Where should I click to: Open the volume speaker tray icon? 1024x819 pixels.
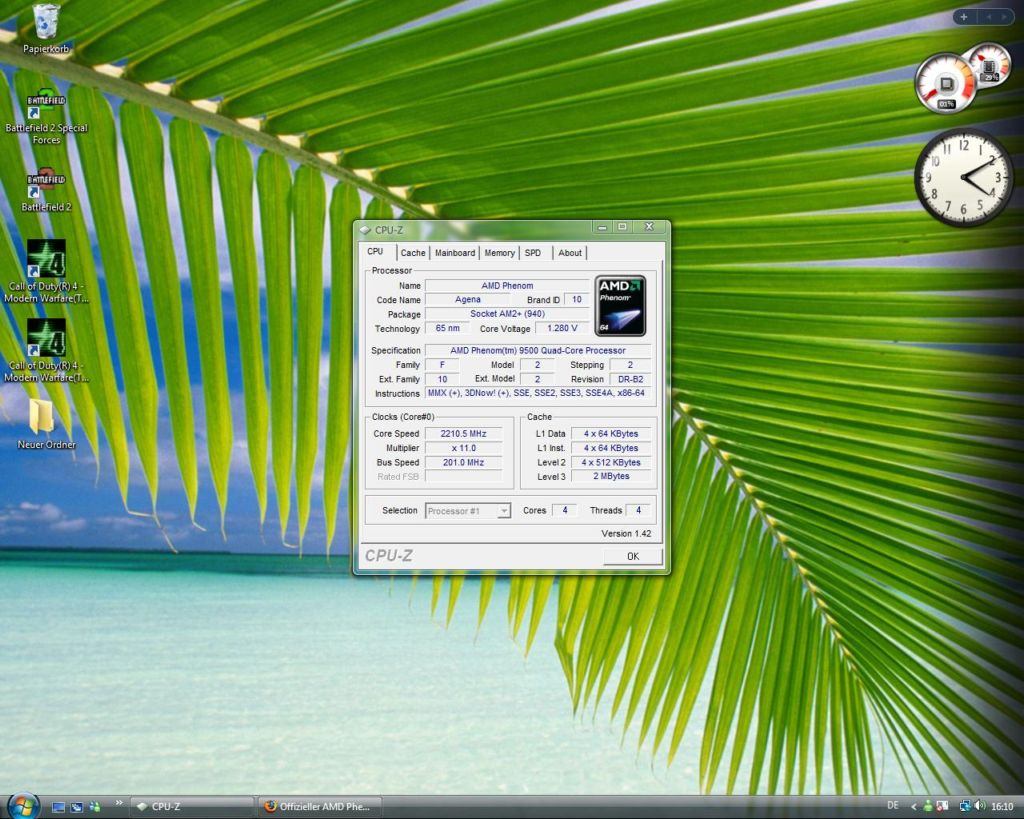pos(980,807)
